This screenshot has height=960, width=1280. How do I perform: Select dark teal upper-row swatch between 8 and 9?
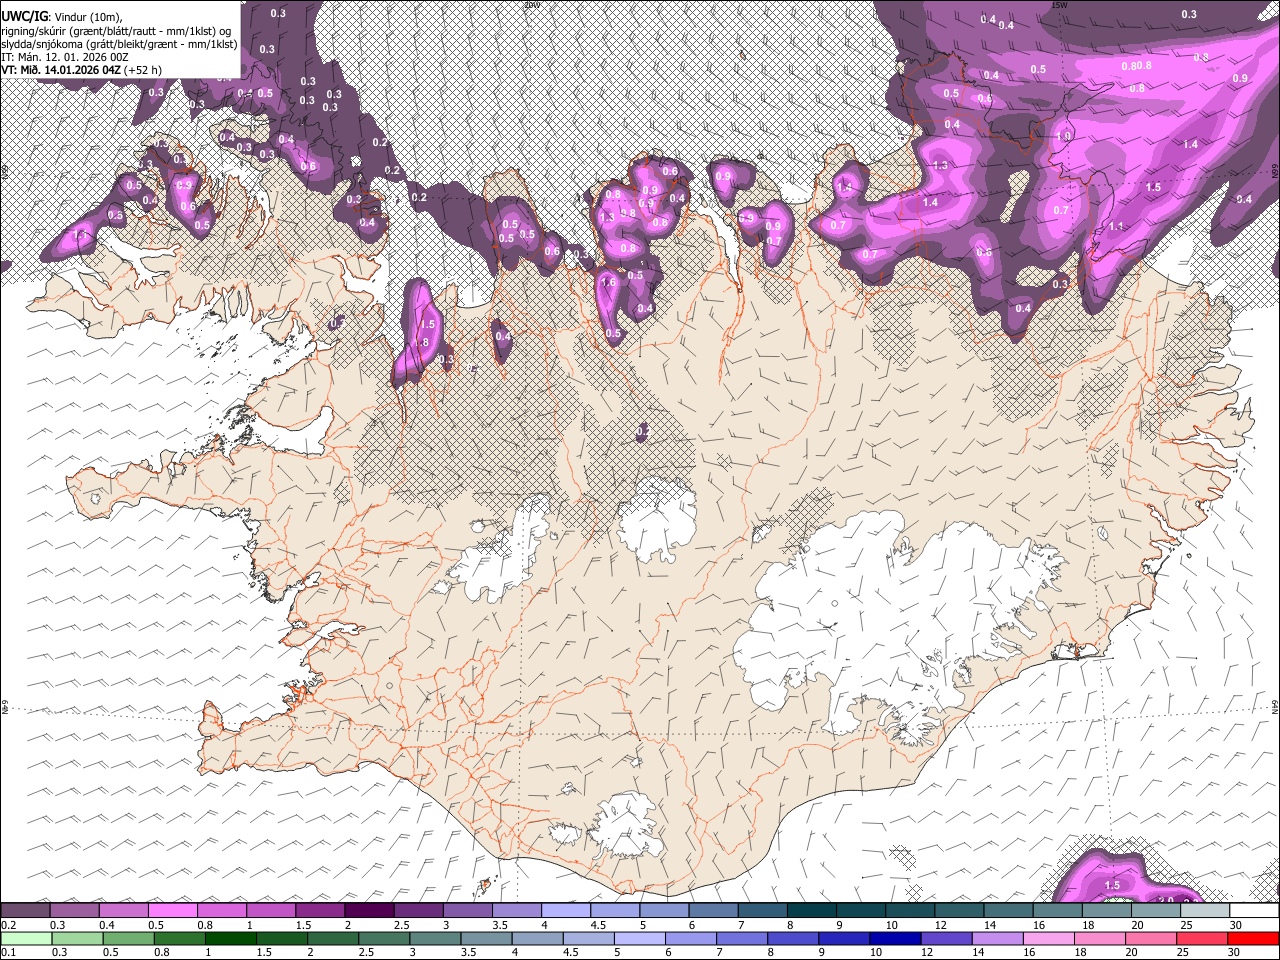coord(812,910)
